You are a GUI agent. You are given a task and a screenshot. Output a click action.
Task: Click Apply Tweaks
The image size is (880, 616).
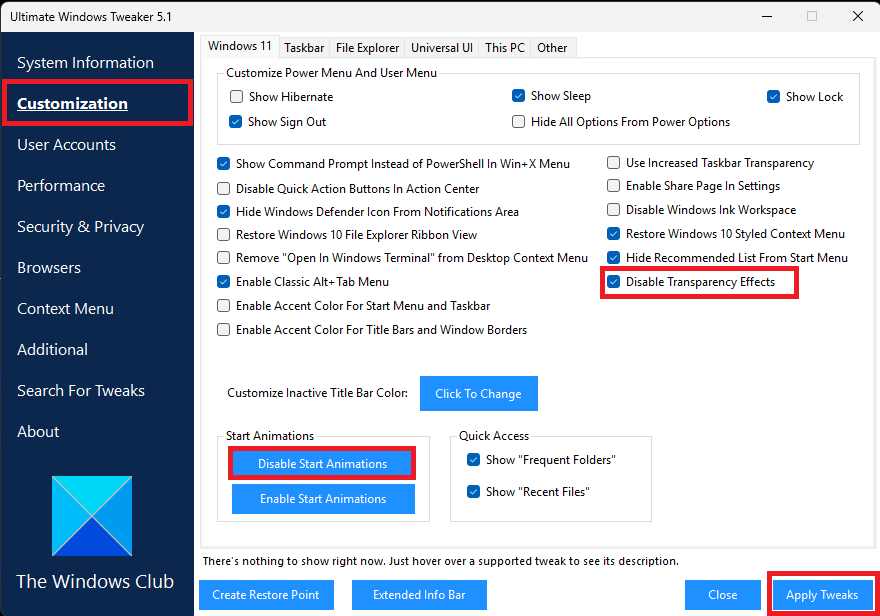click(823, 594)
